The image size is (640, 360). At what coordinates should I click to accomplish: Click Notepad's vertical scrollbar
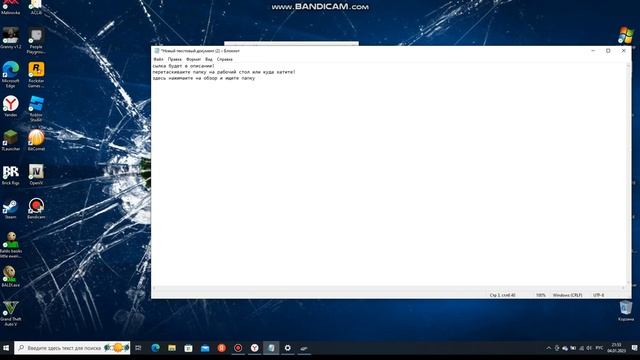(629, 174)
